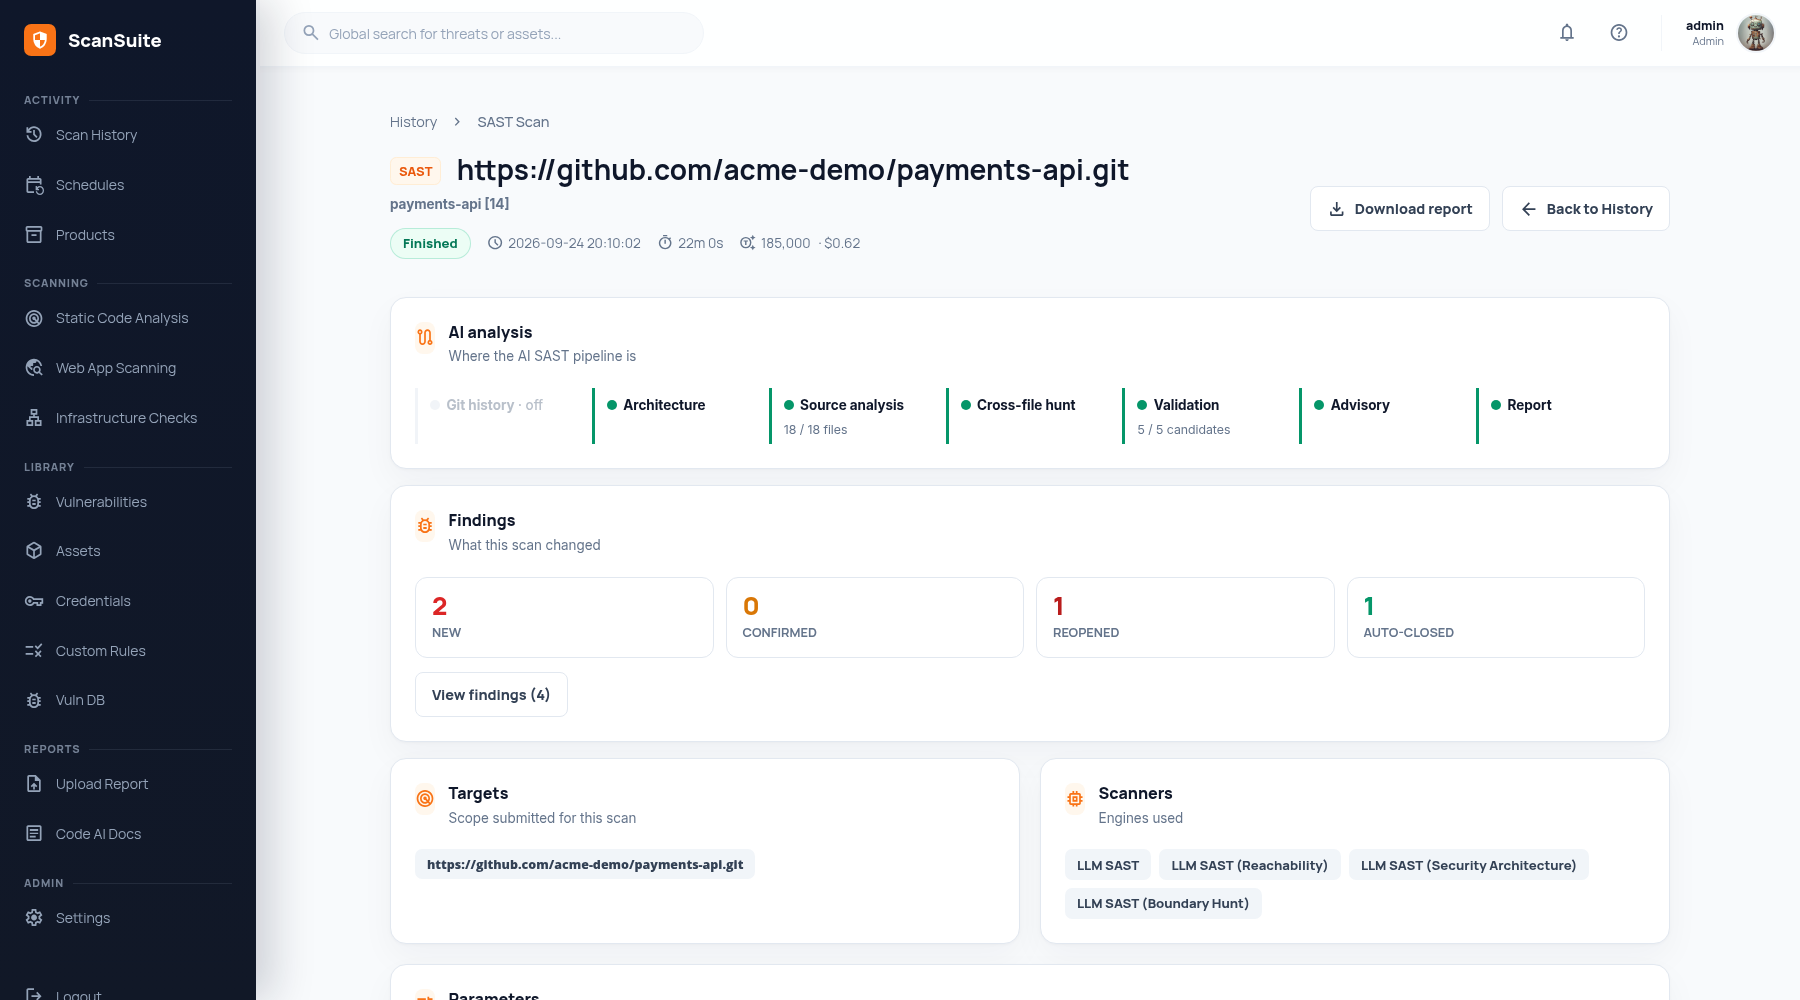Click the Schedules calendar icon
1800x1000 pixels.
(34, 185)
